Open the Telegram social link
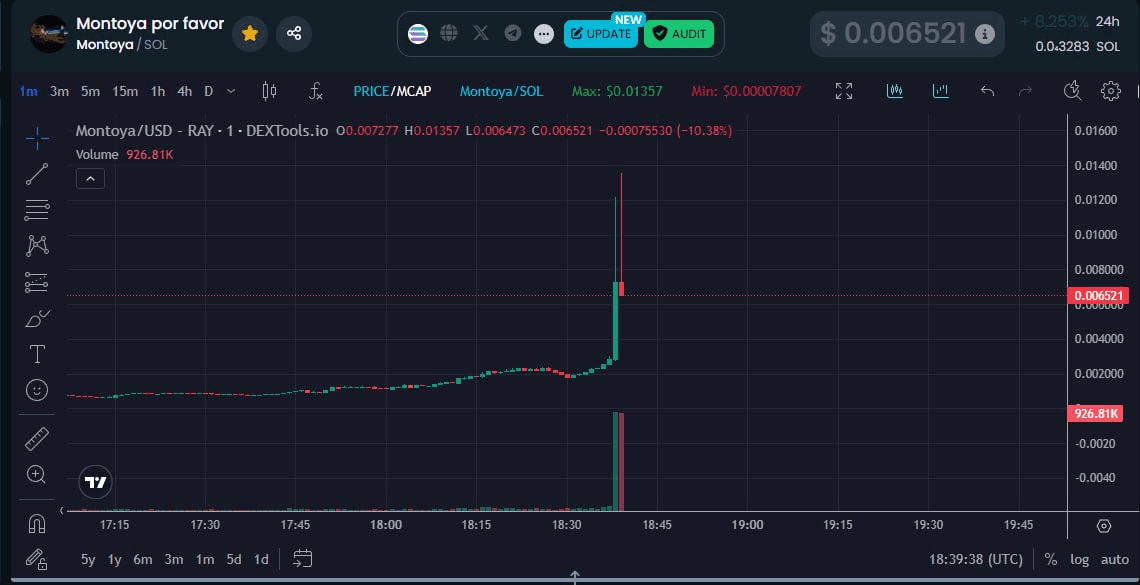Image resolution: width=1140 pixels, height=585 pixels. [x=513, y=33]
